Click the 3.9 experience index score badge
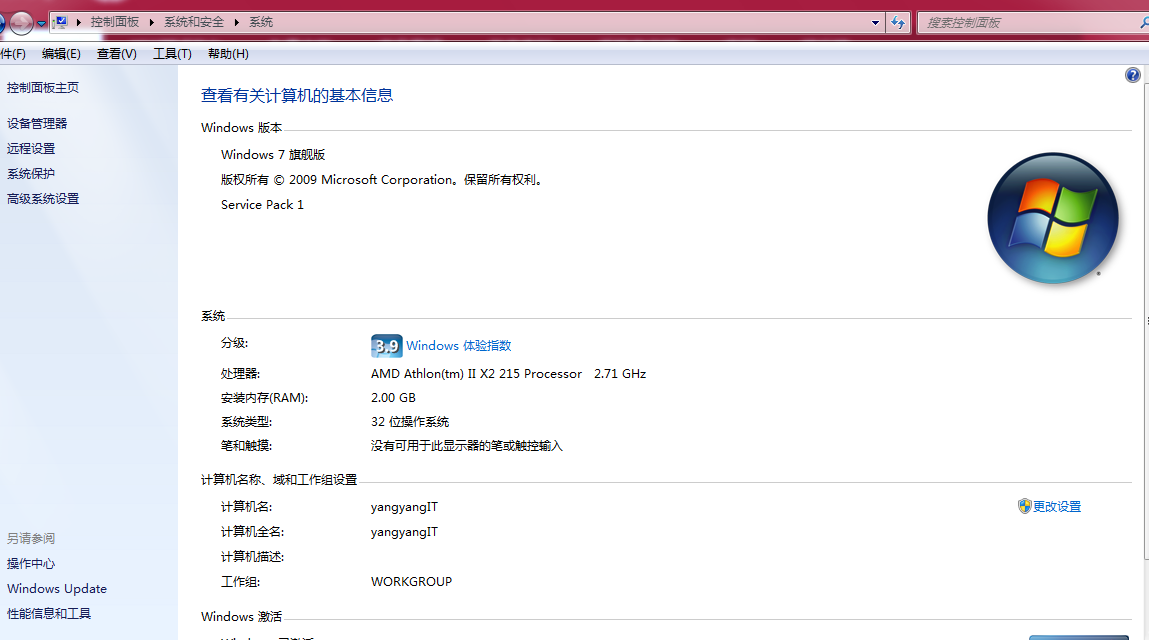This screenshot has height=640, width=1149. (386, 345)
